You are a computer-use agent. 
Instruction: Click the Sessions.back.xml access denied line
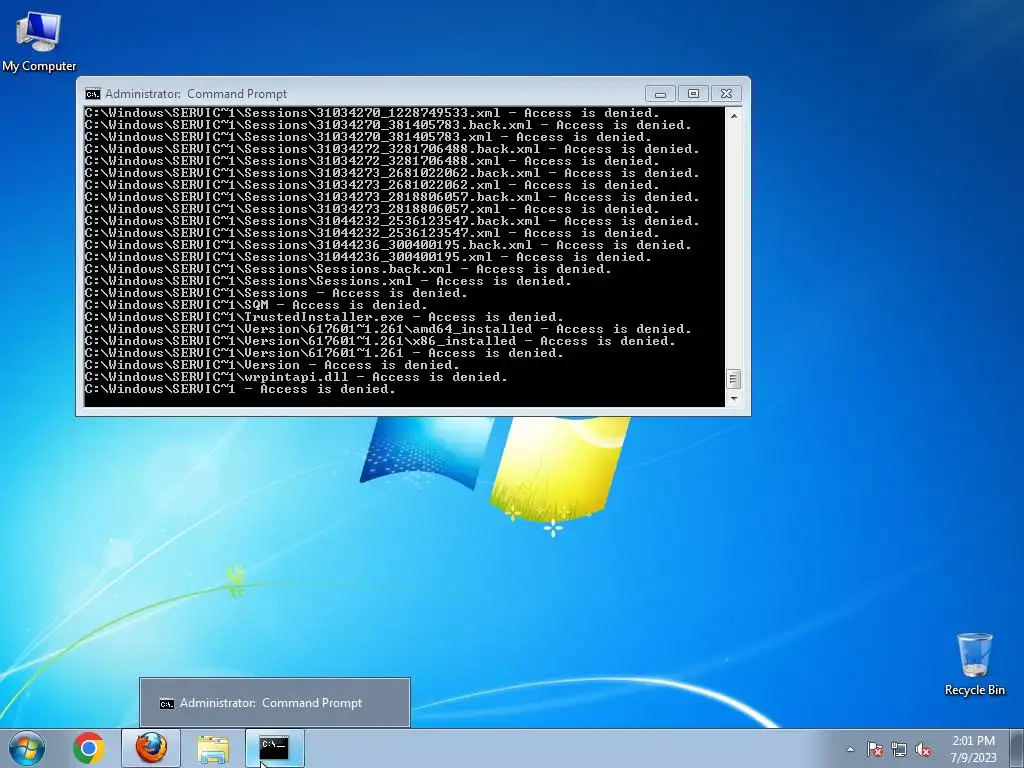tap(348, 269)
